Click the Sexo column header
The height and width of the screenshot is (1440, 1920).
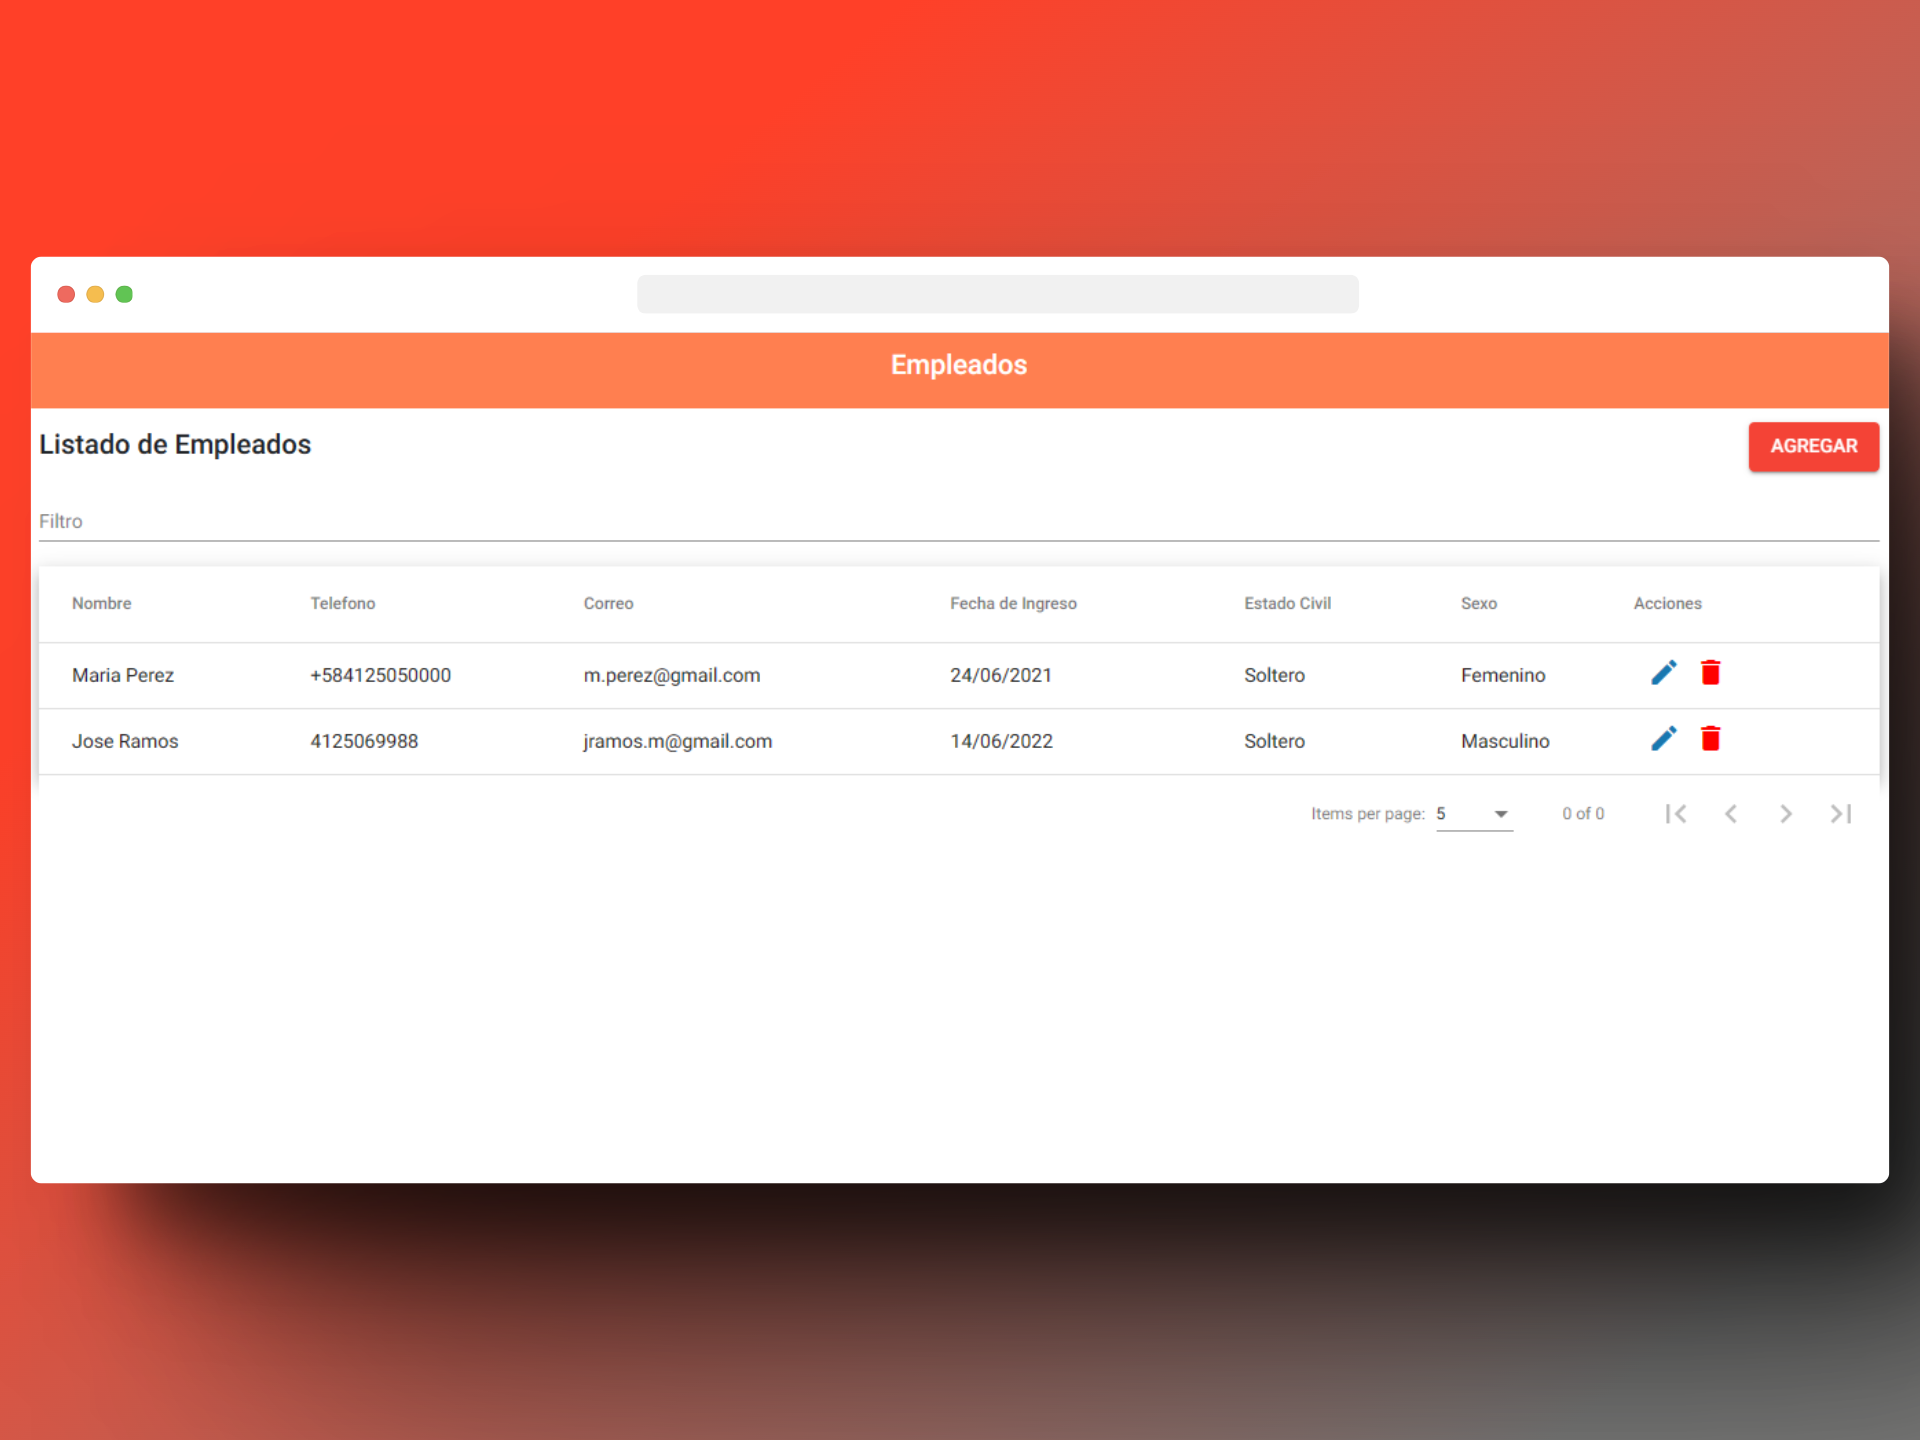pos(1479,603)
